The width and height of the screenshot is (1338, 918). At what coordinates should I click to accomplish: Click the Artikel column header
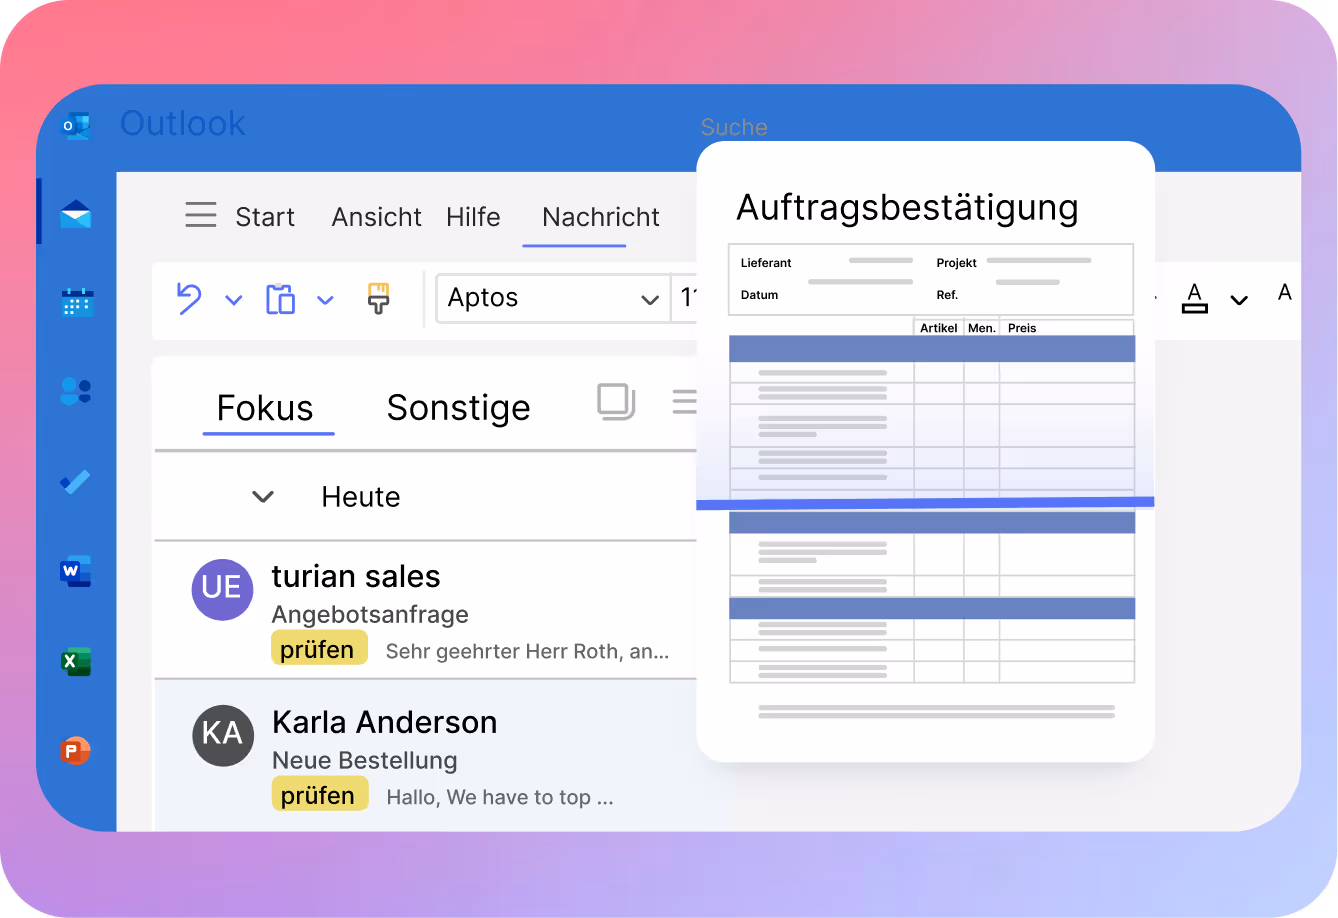click(939, 328)
